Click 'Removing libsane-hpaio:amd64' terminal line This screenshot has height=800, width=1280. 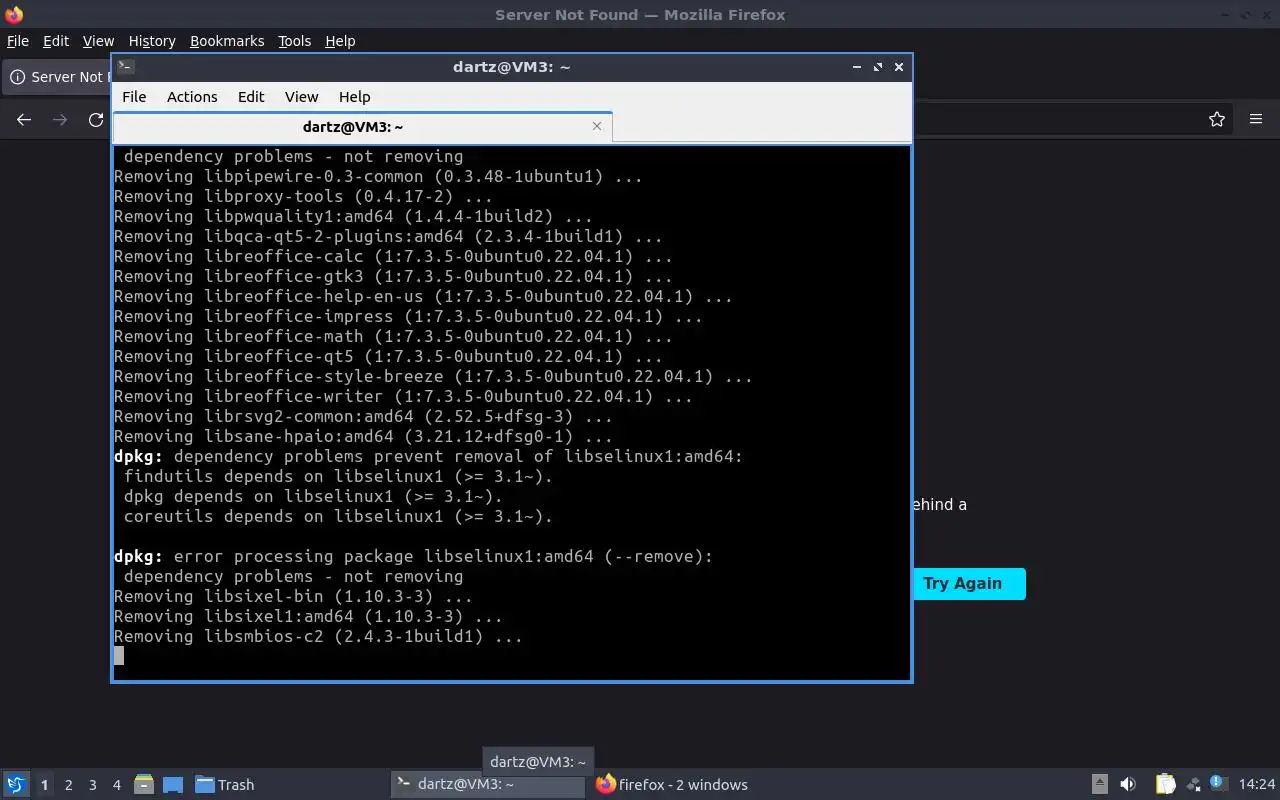click(363, 437)
